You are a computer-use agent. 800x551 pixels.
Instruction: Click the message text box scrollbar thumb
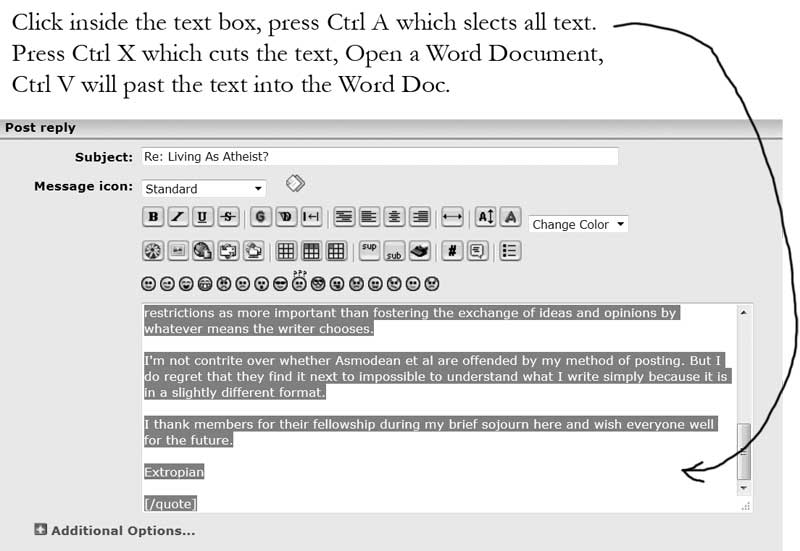[x=743, y=449]
